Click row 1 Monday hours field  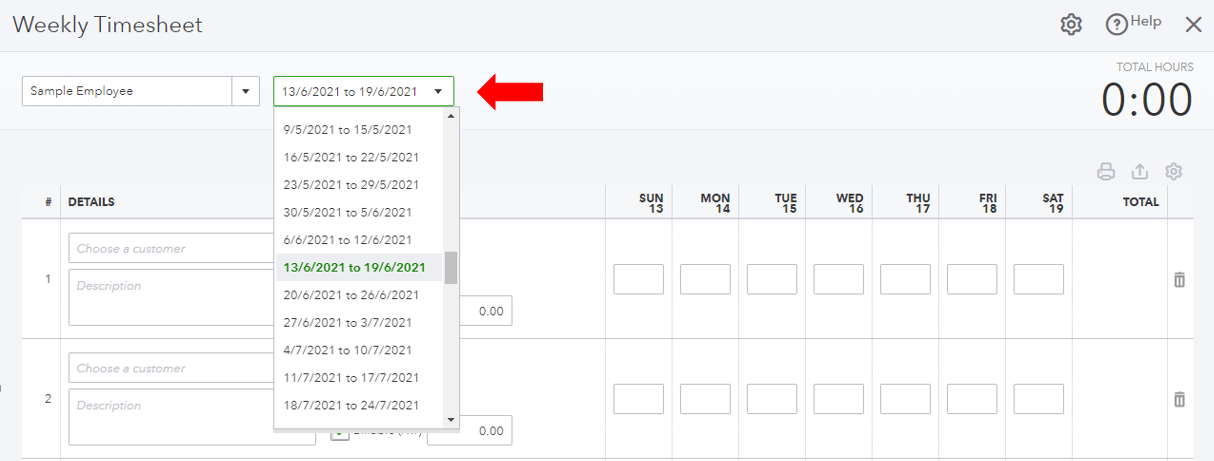pos(705,279)
